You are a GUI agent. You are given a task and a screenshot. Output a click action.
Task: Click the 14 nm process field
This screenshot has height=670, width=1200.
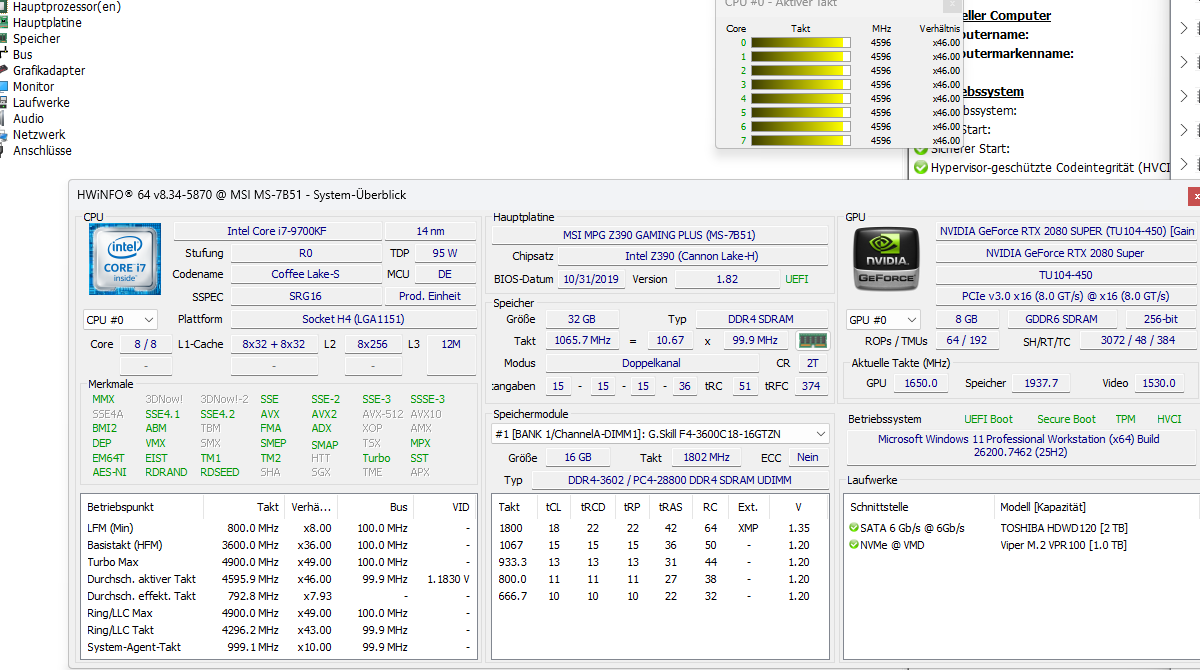[x=430, y=231]
